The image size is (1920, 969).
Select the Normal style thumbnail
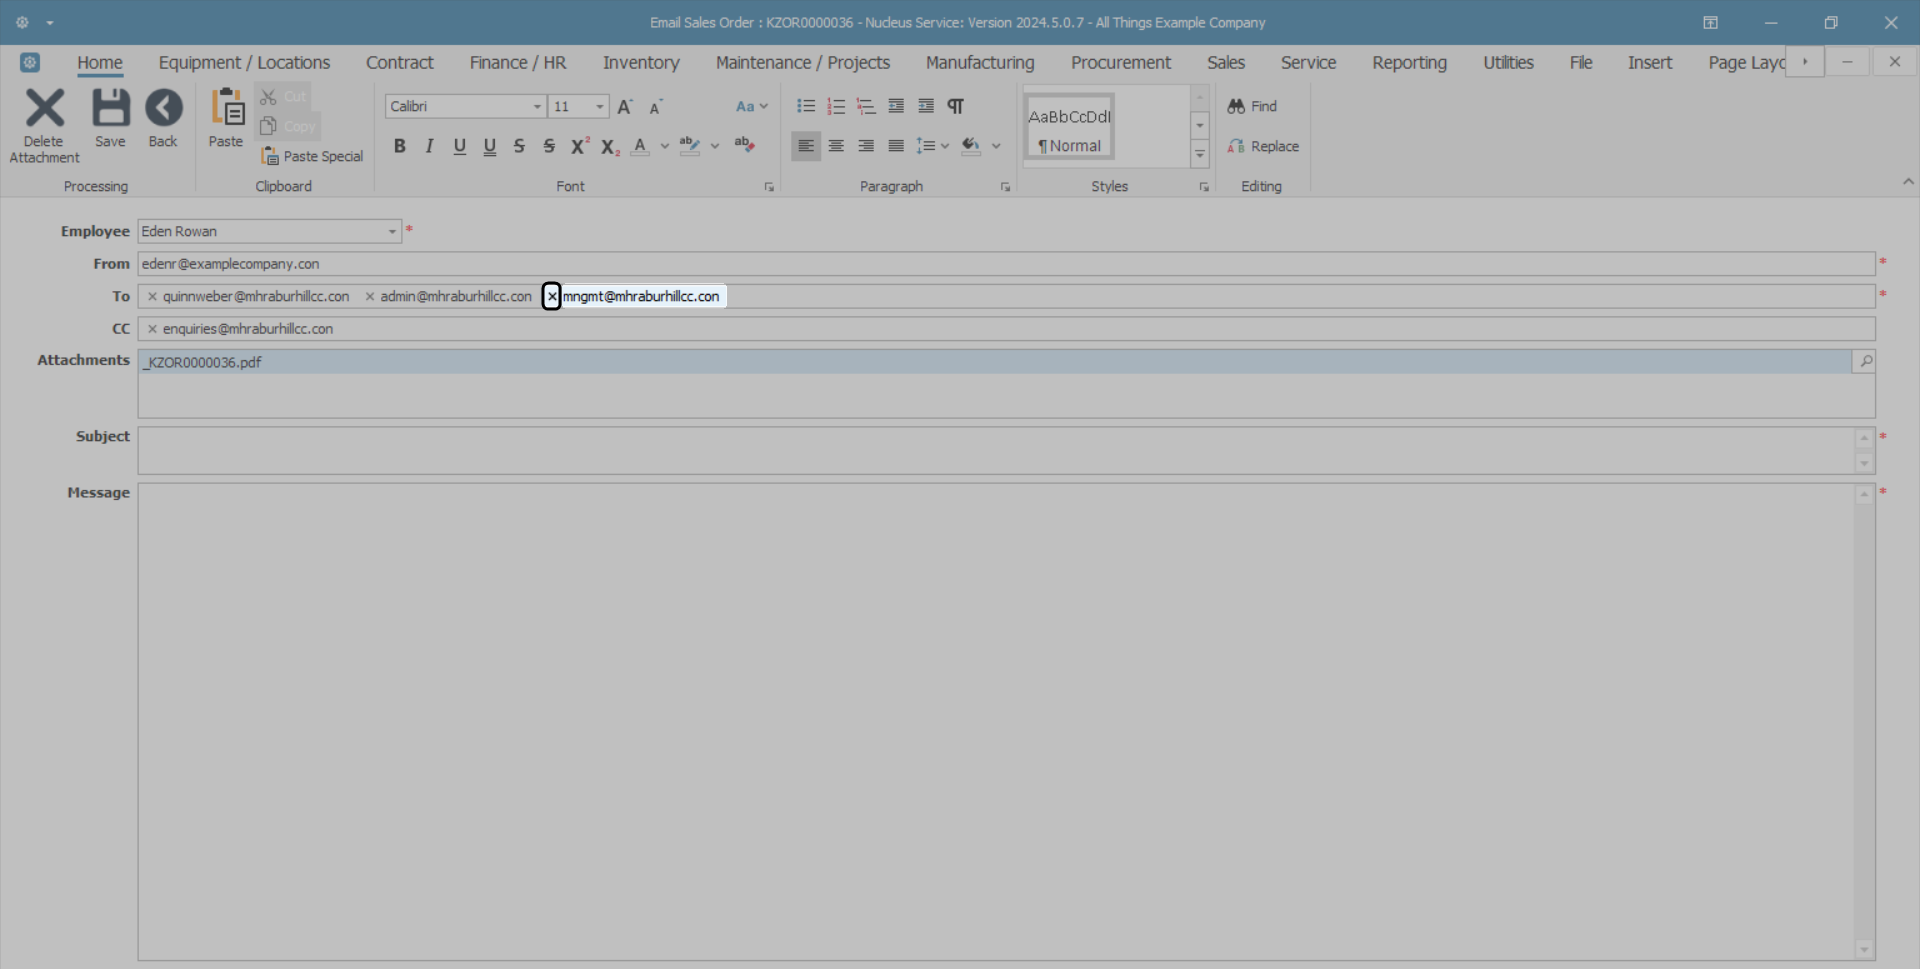[x=1069, y=127]
